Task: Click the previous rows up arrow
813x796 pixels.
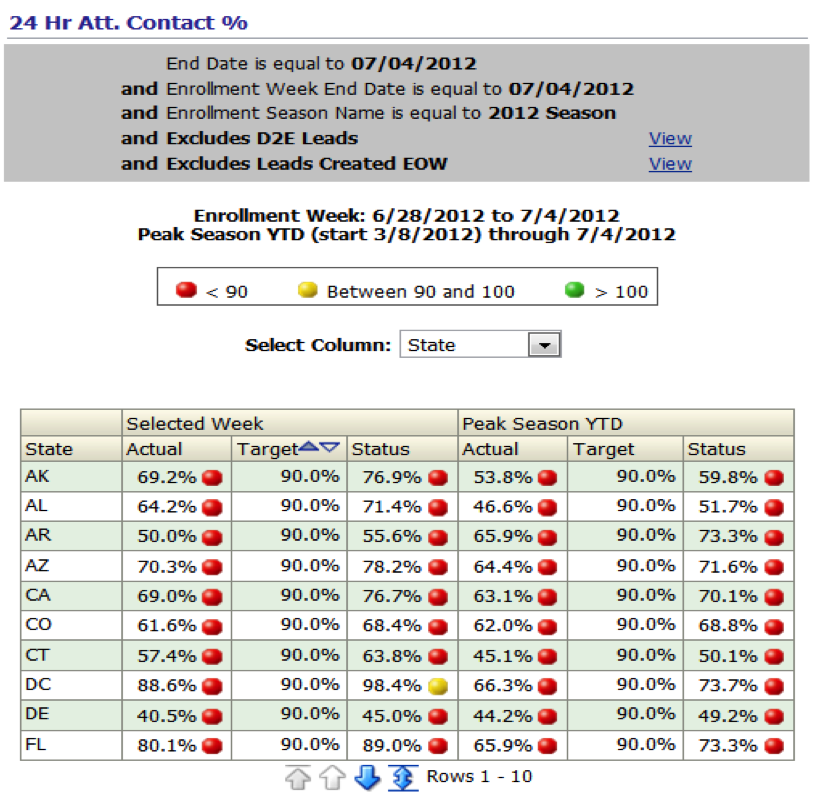Action: (333, 777)
